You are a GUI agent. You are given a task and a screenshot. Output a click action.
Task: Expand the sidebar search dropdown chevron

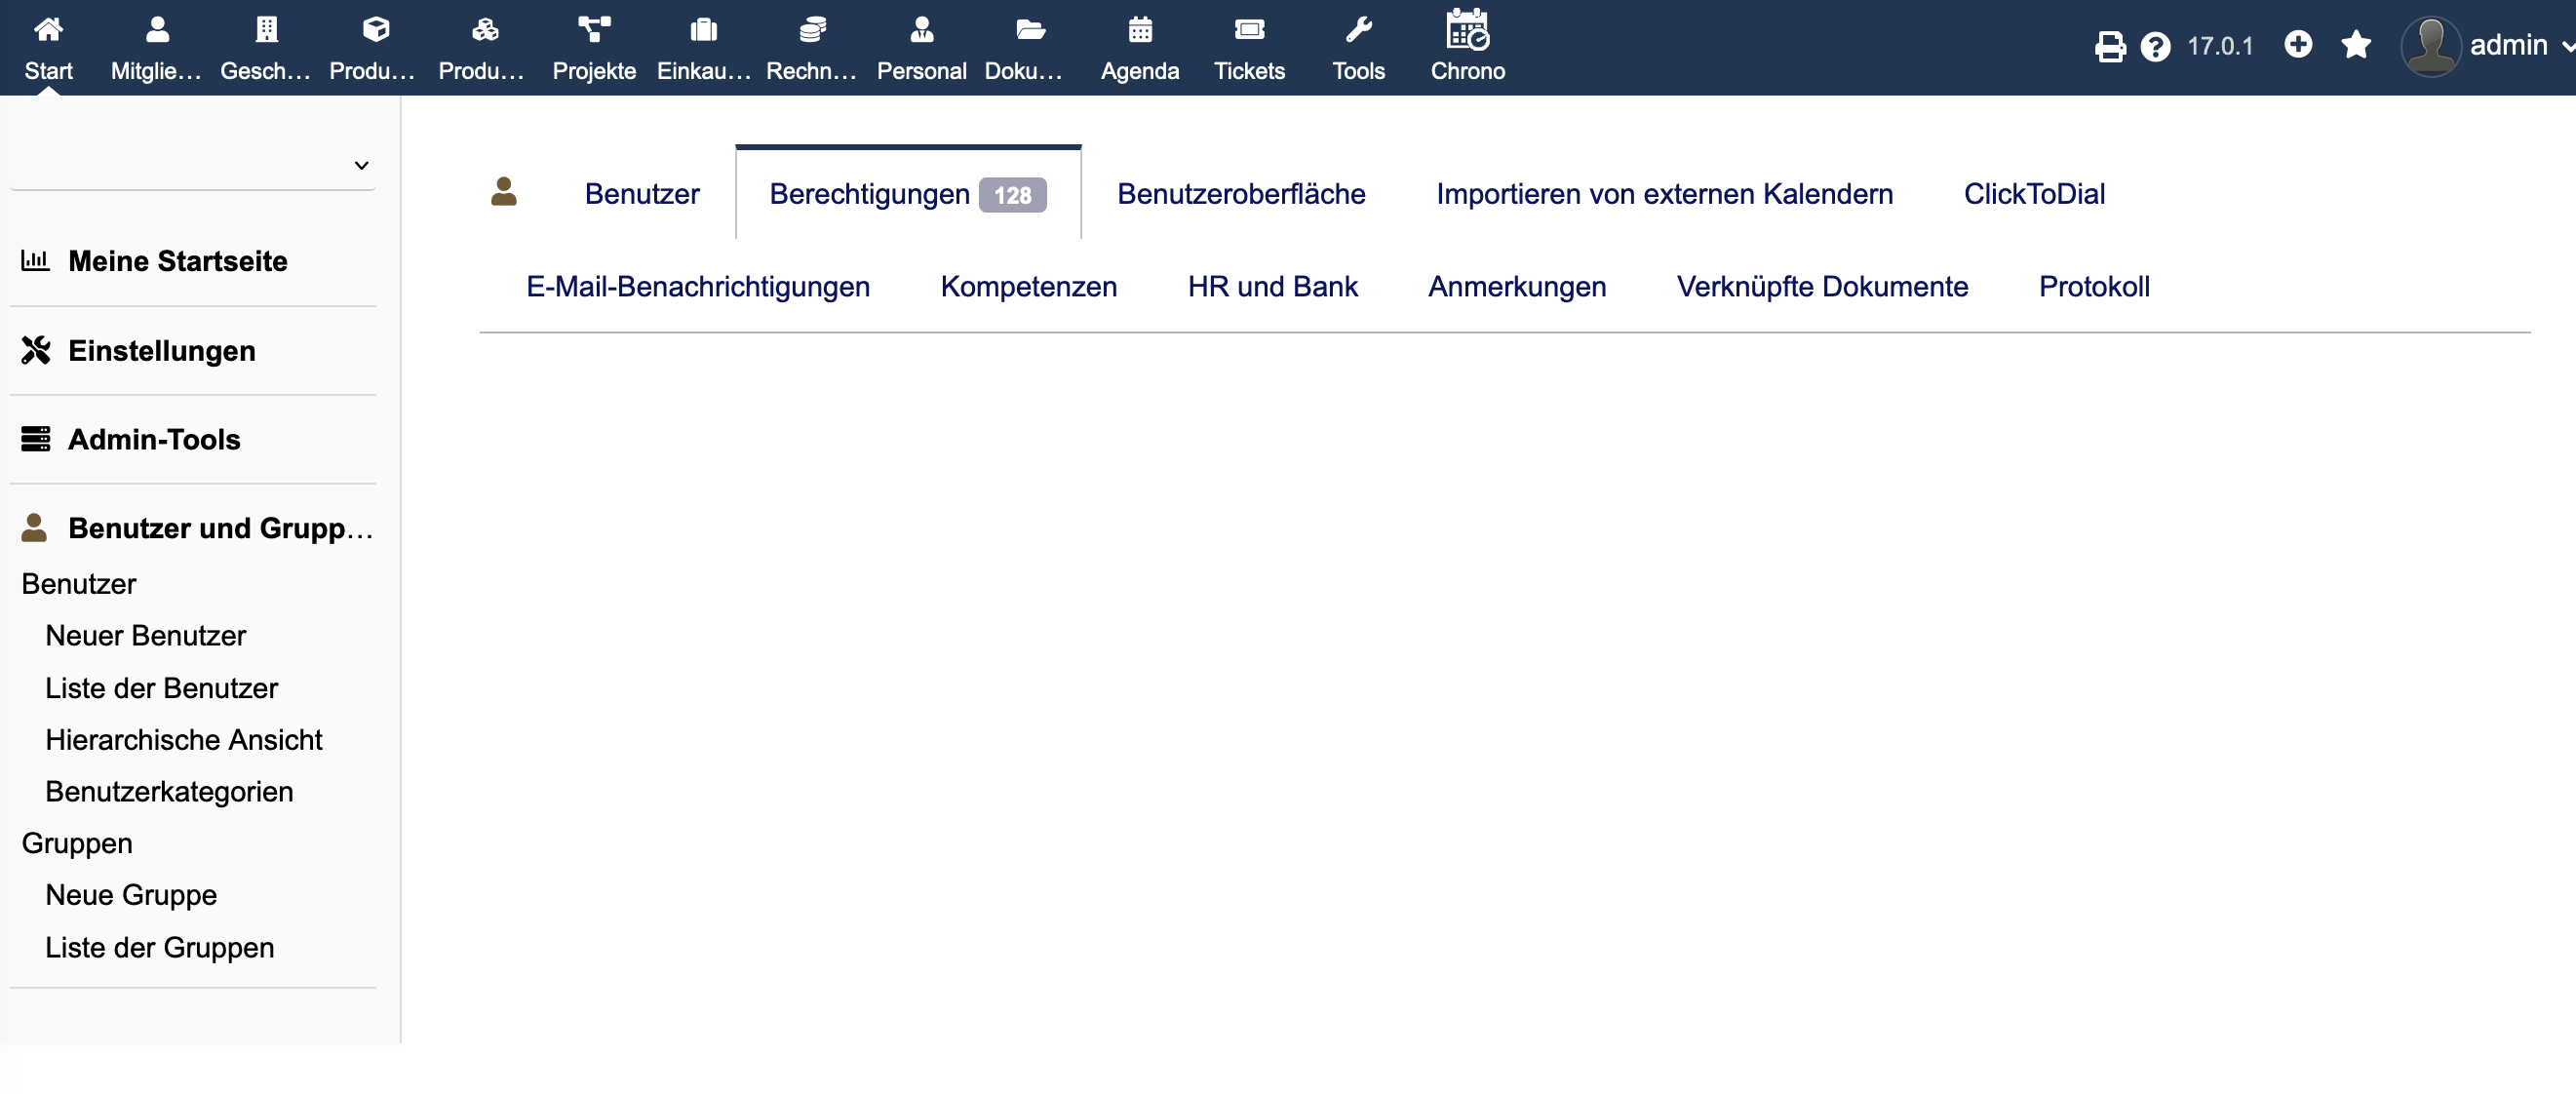pos(361,165)
